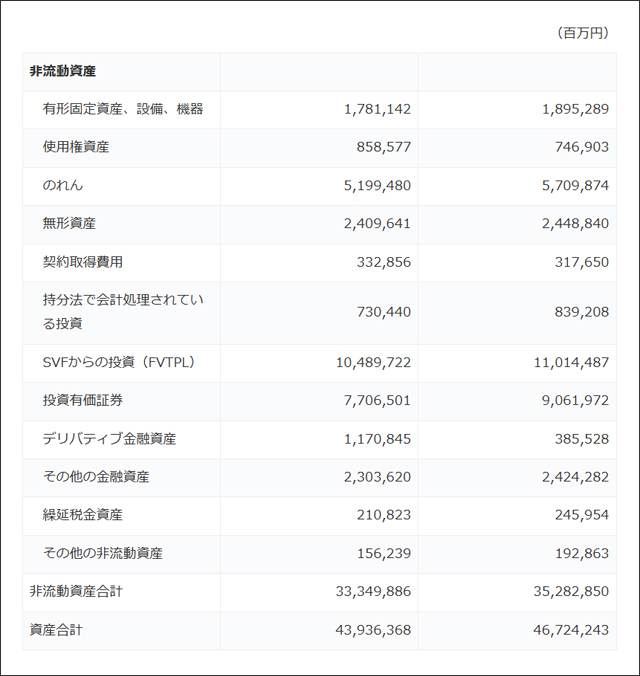Select the 契約取得費用 row label
640x676 pixels.
point(83,261)
